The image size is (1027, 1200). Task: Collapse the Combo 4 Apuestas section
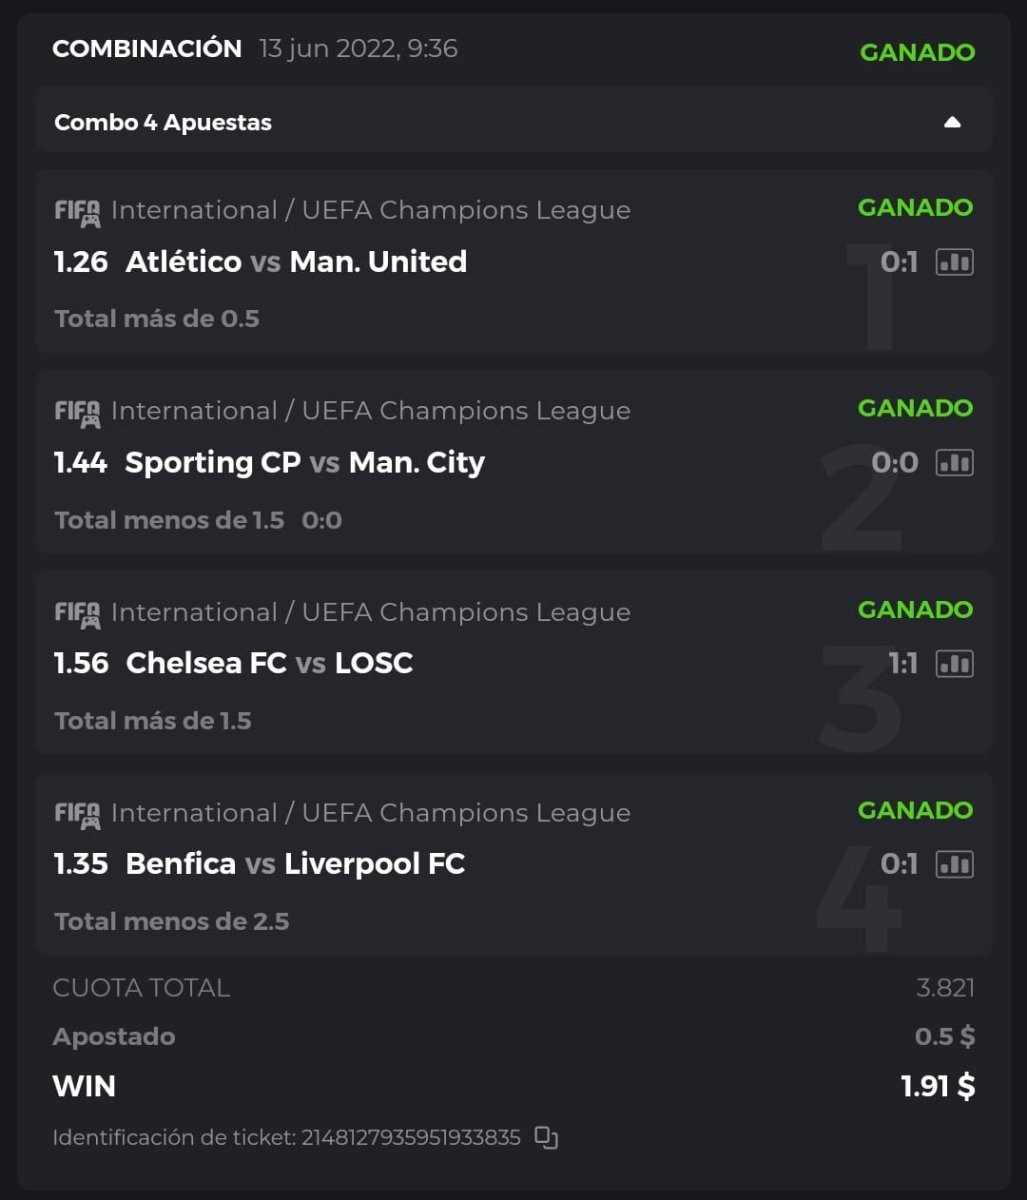(952, 122)
